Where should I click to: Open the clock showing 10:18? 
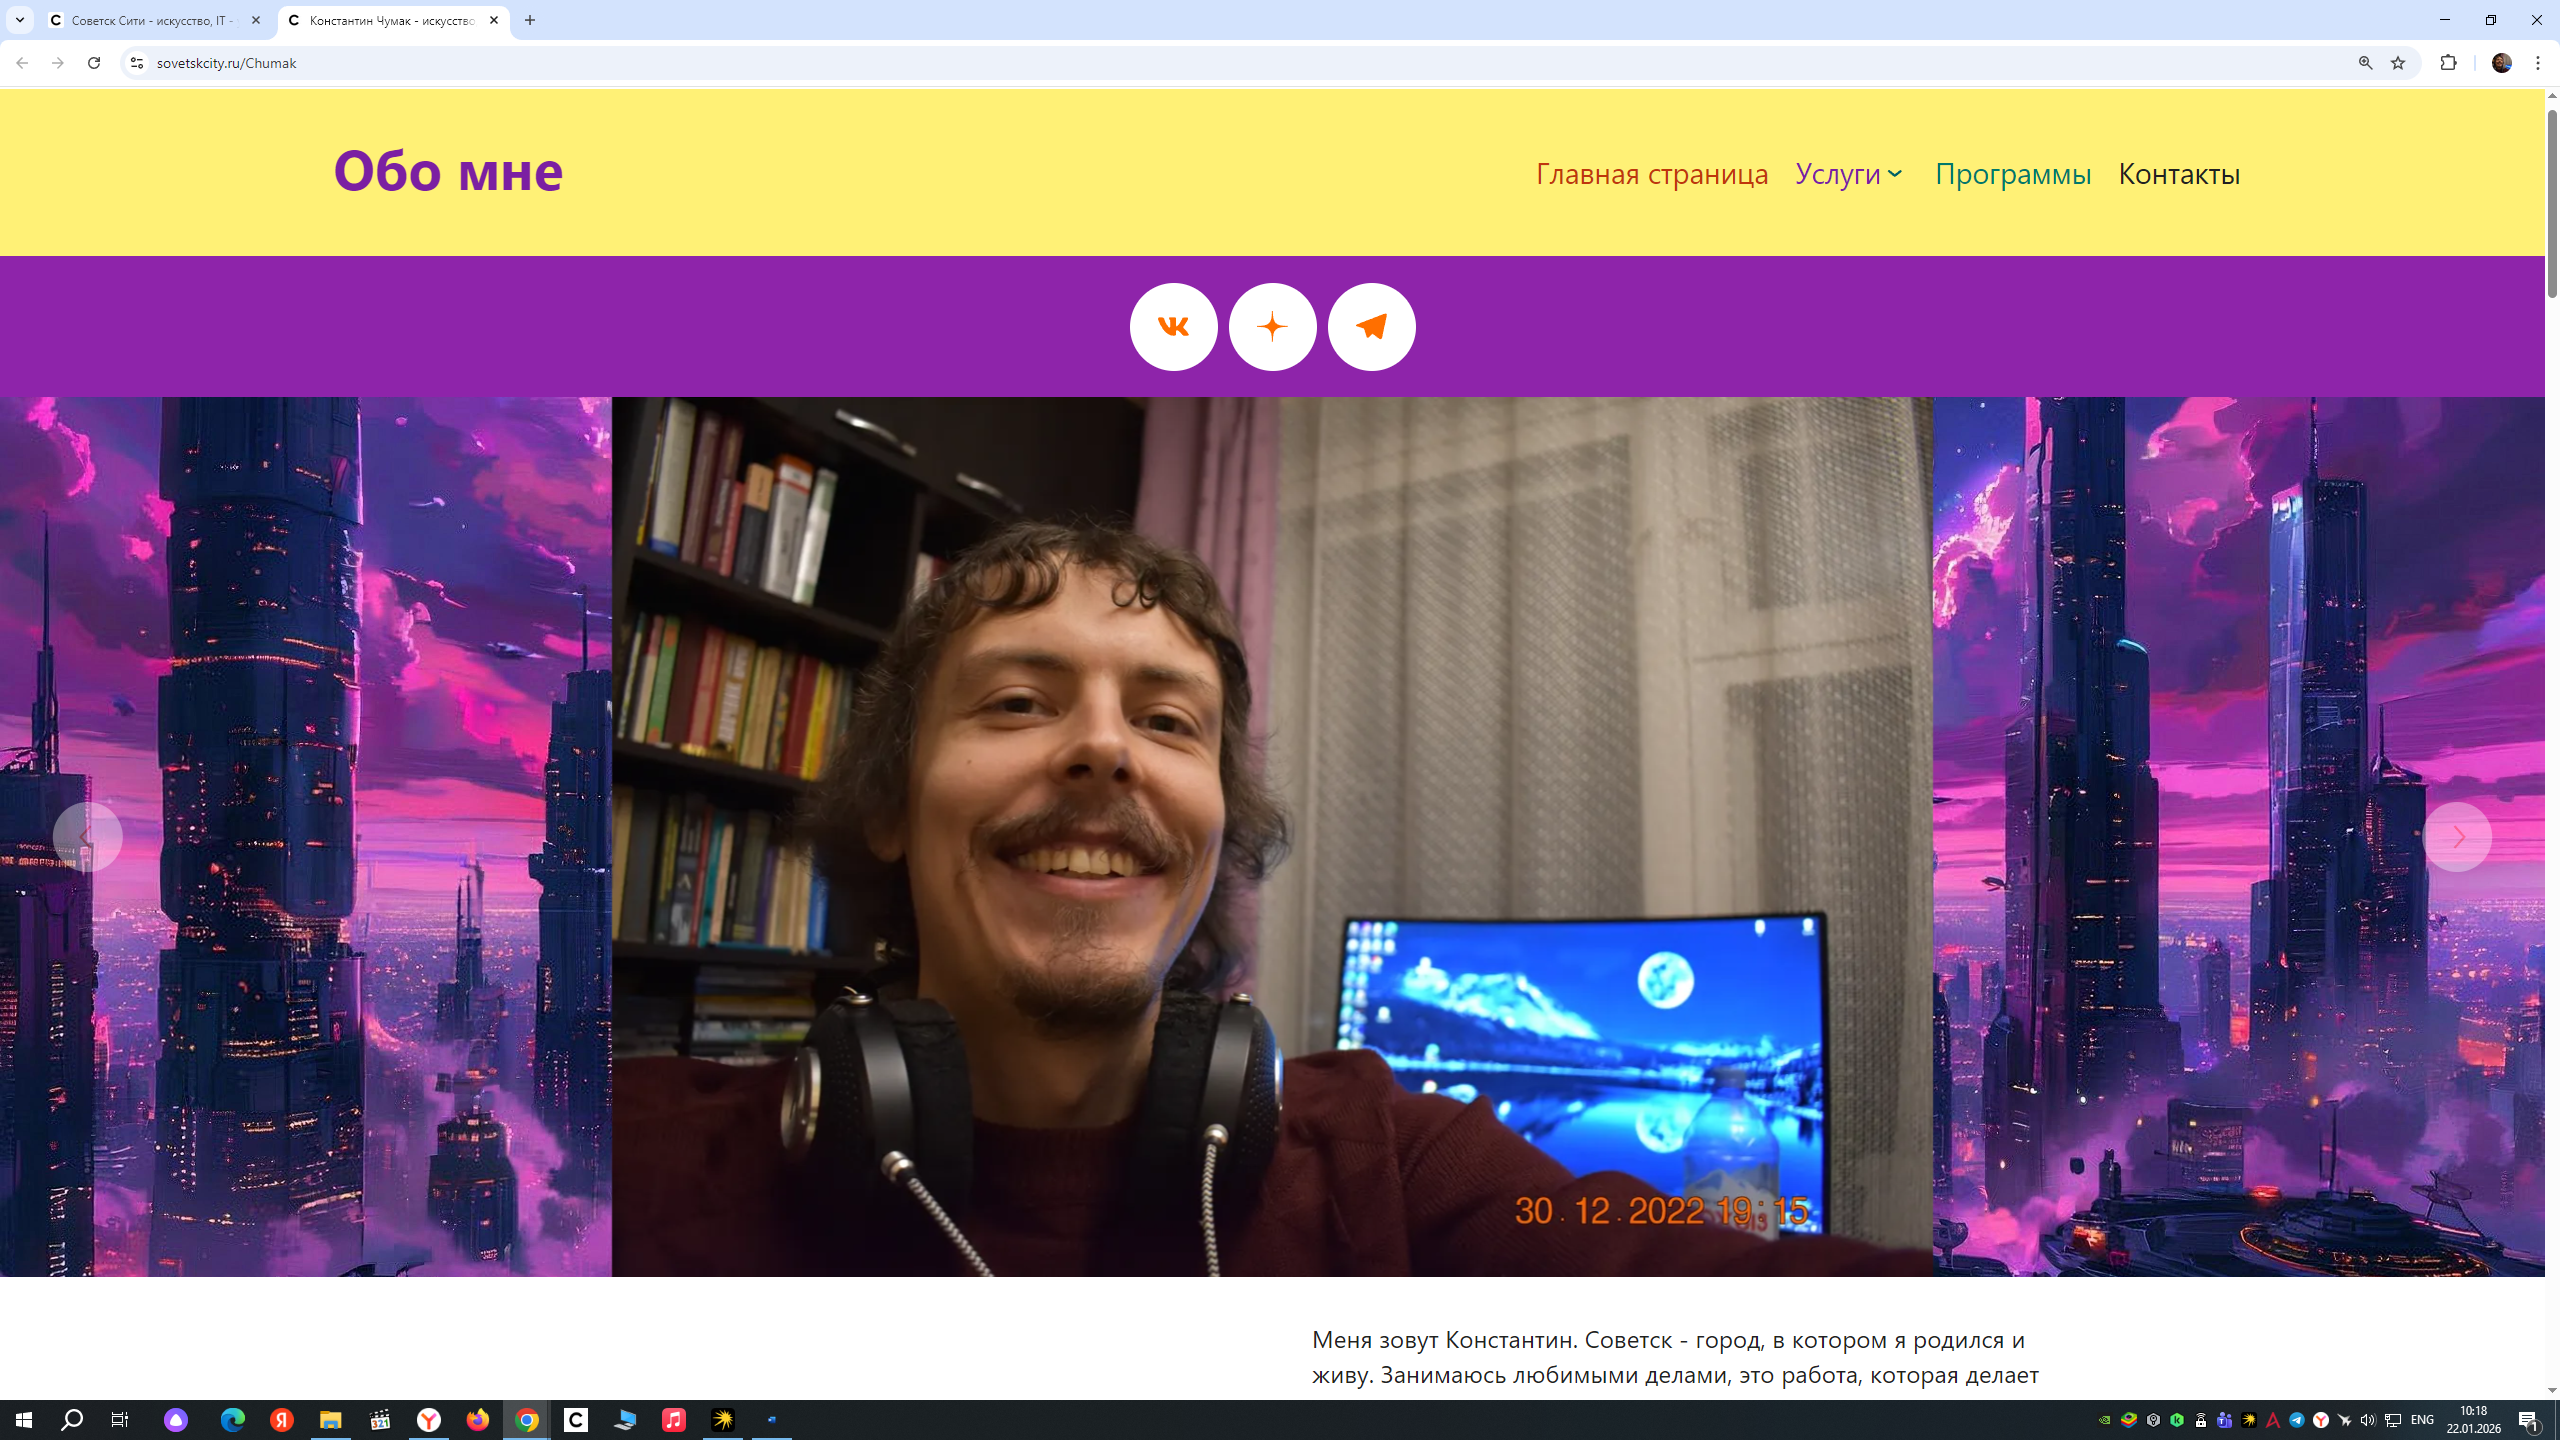(x=2474, y=1420)
